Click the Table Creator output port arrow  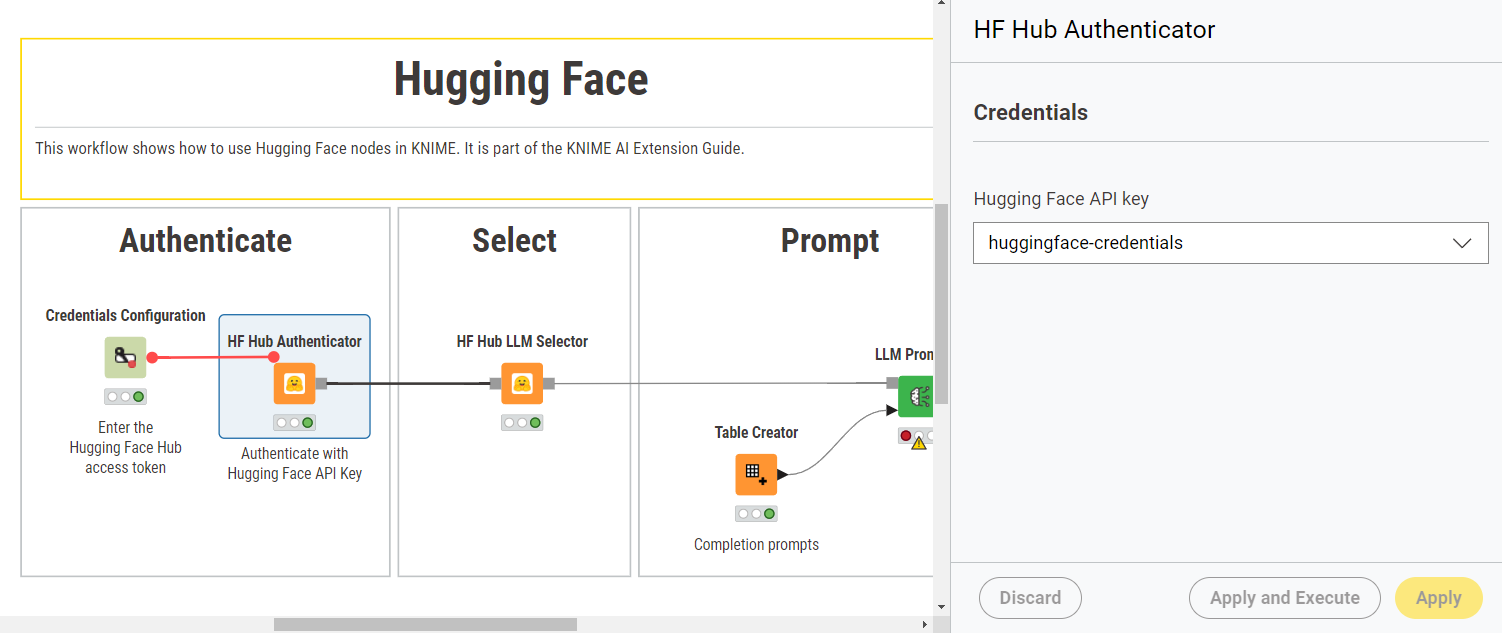click(783, 474)
